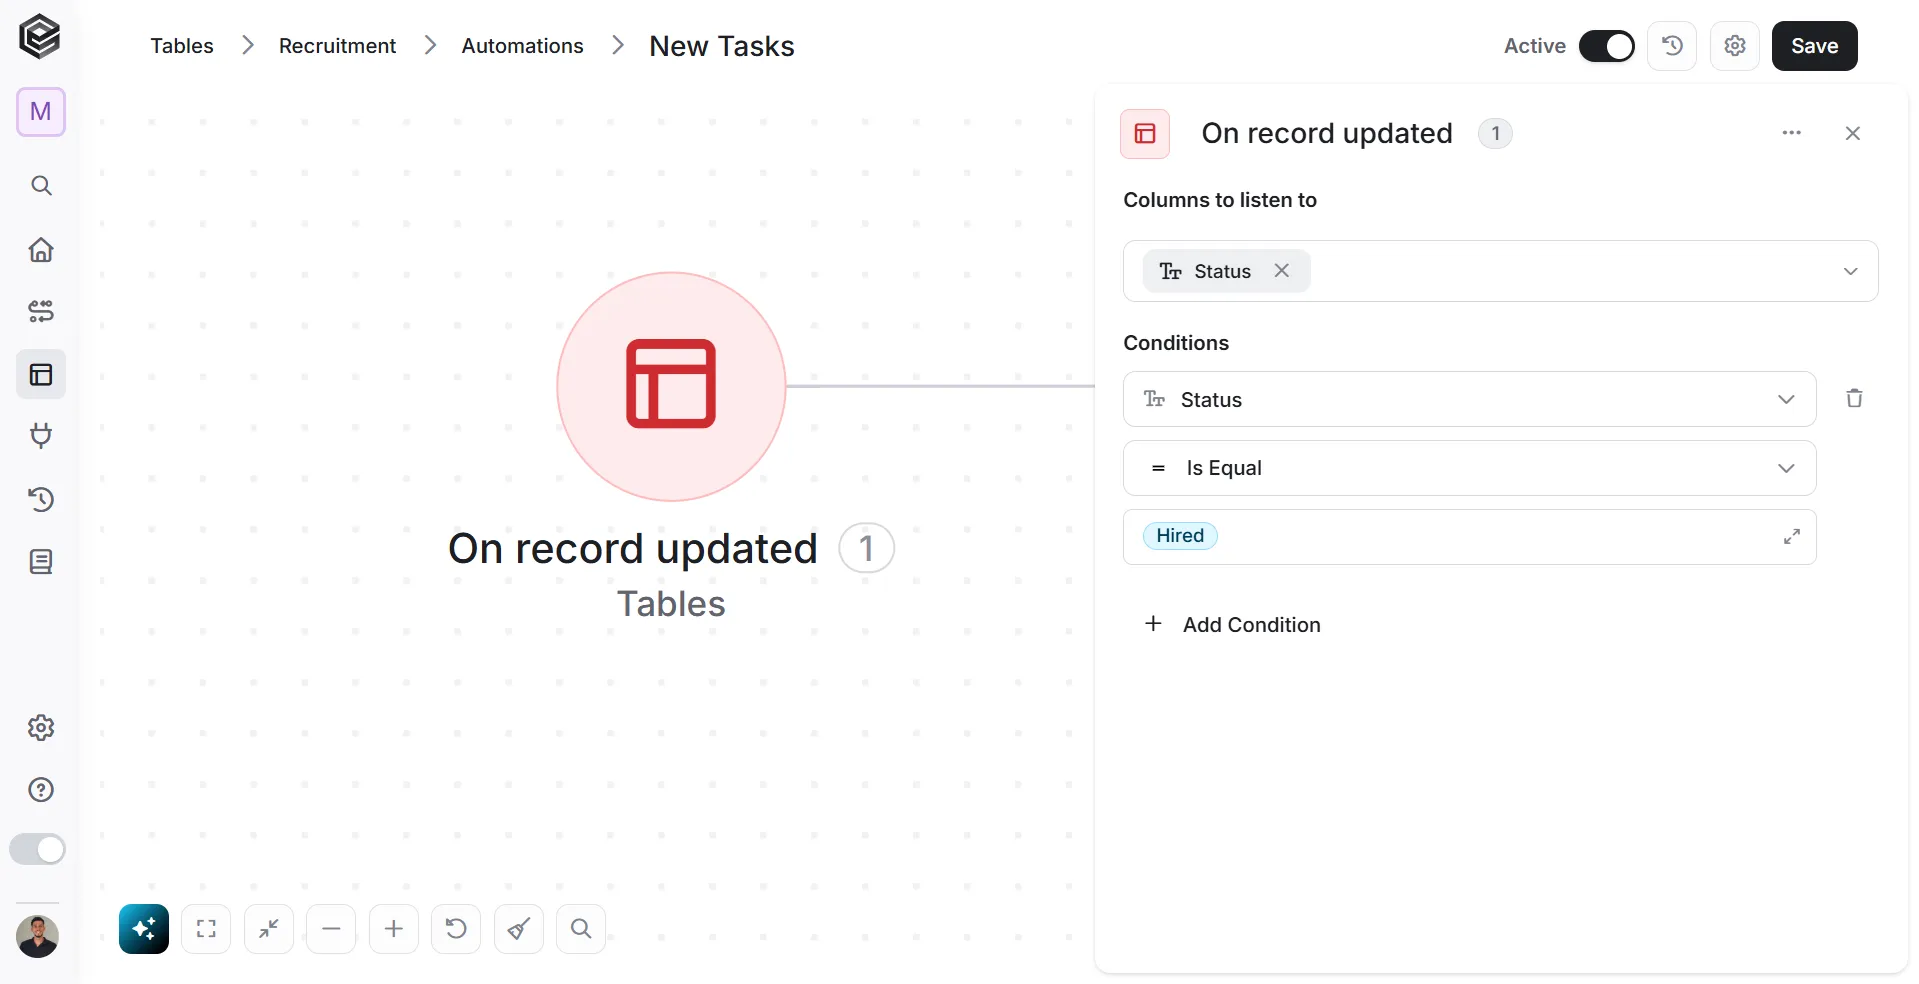
Task: Open the M workspace avatar
Action: [x=41, y=111]
